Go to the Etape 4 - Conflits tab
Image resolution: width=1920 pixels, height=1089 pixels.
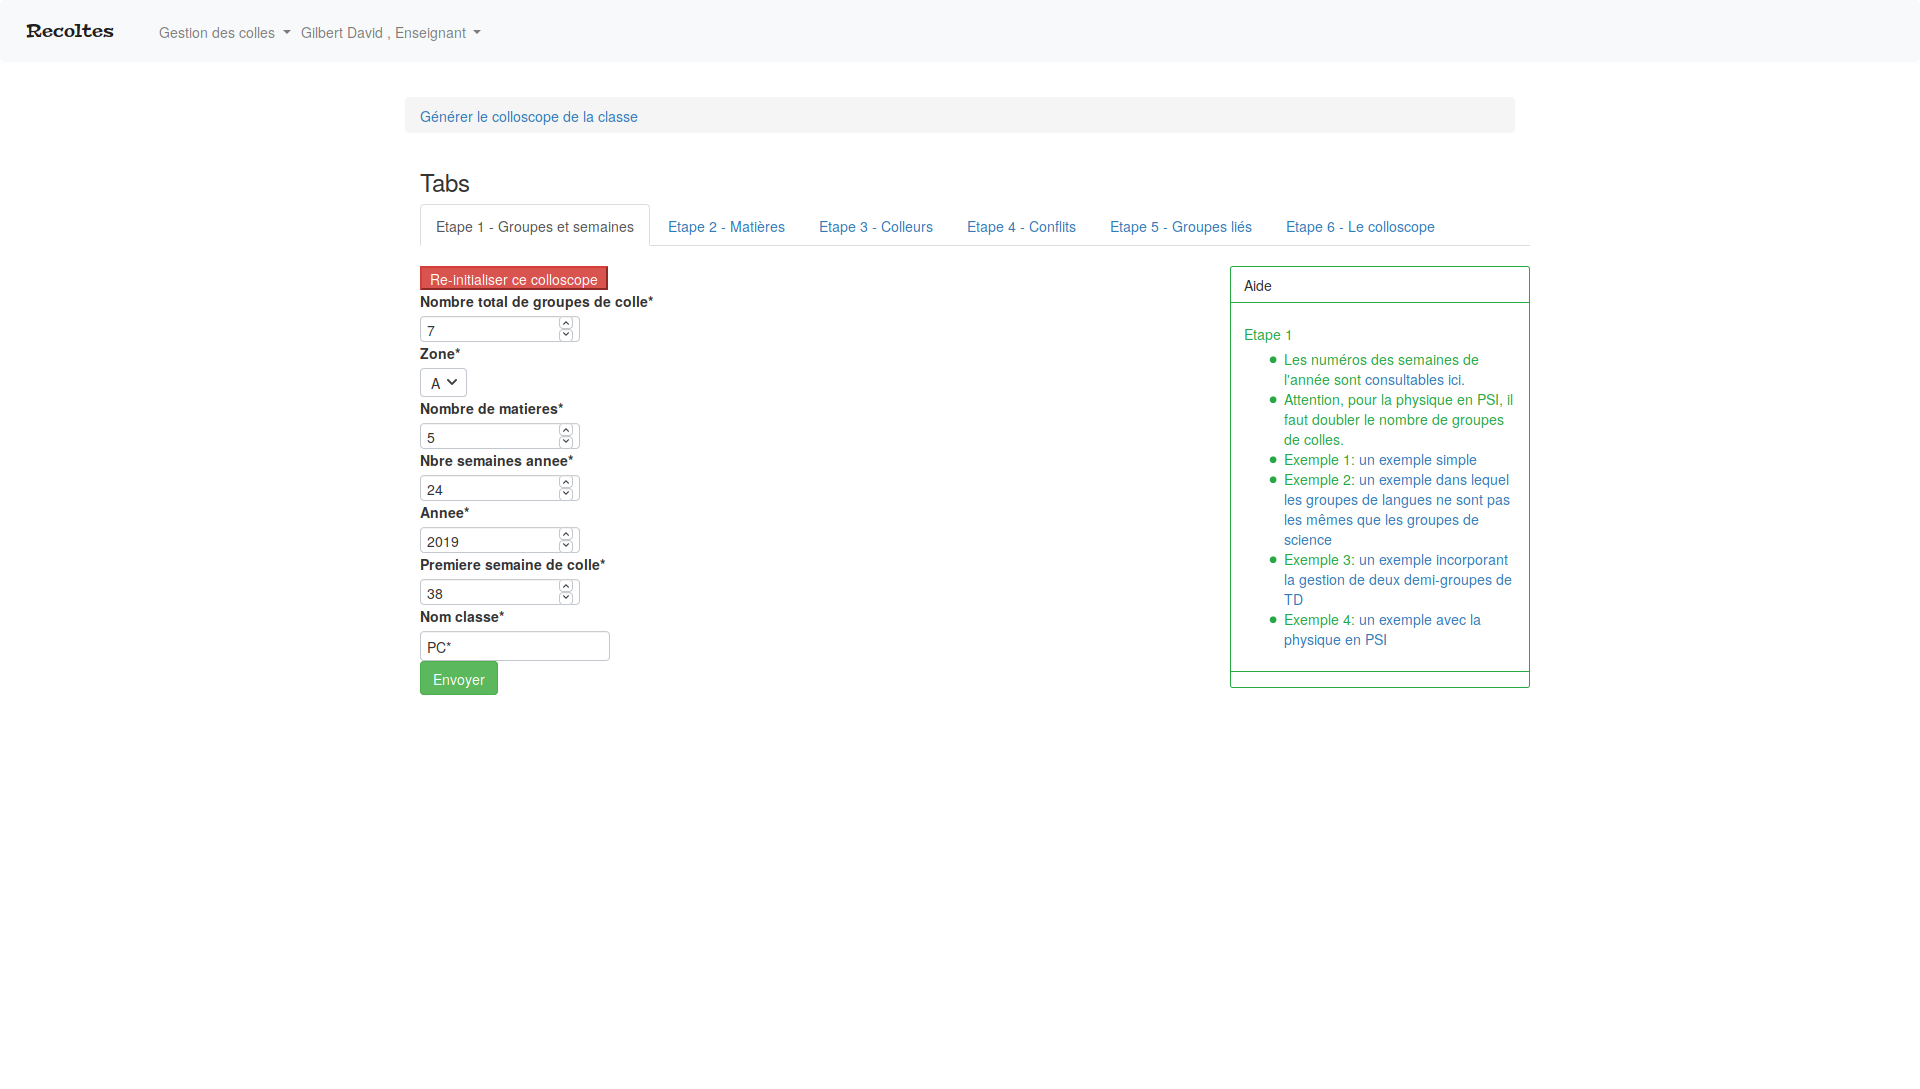[x=1021, y=227]
